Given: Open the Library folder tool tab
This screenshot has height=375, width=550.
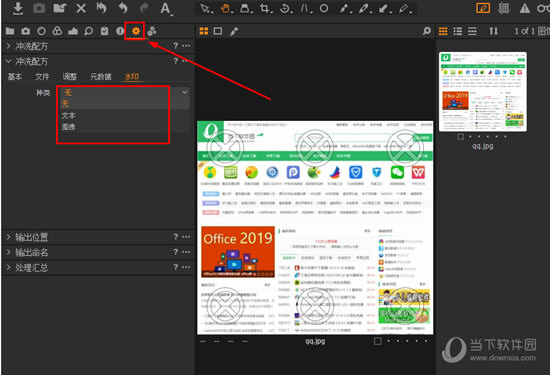Looking at the screenshot, I should [x=10, y=31].
